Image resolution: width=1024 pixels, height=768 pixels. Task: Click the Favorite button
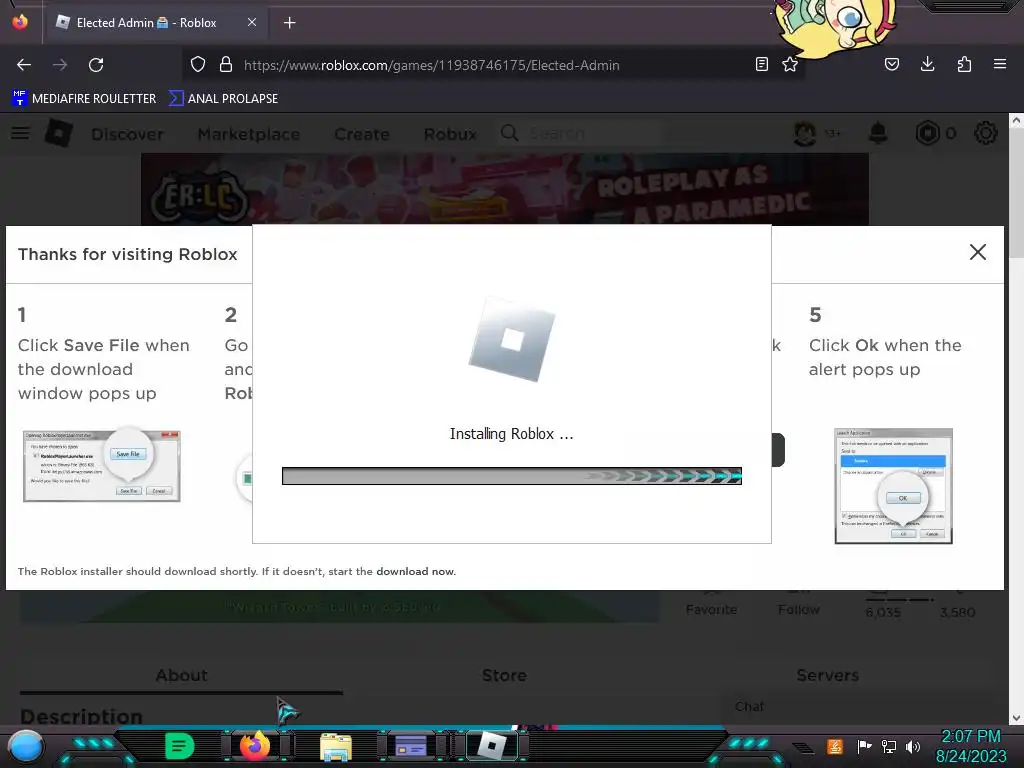pyautogui.click(x=711, y=609)
